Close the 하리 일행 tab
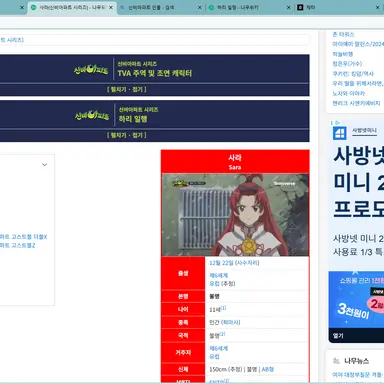Viewport: 384px width, 384px height. [x=289, y=7]
